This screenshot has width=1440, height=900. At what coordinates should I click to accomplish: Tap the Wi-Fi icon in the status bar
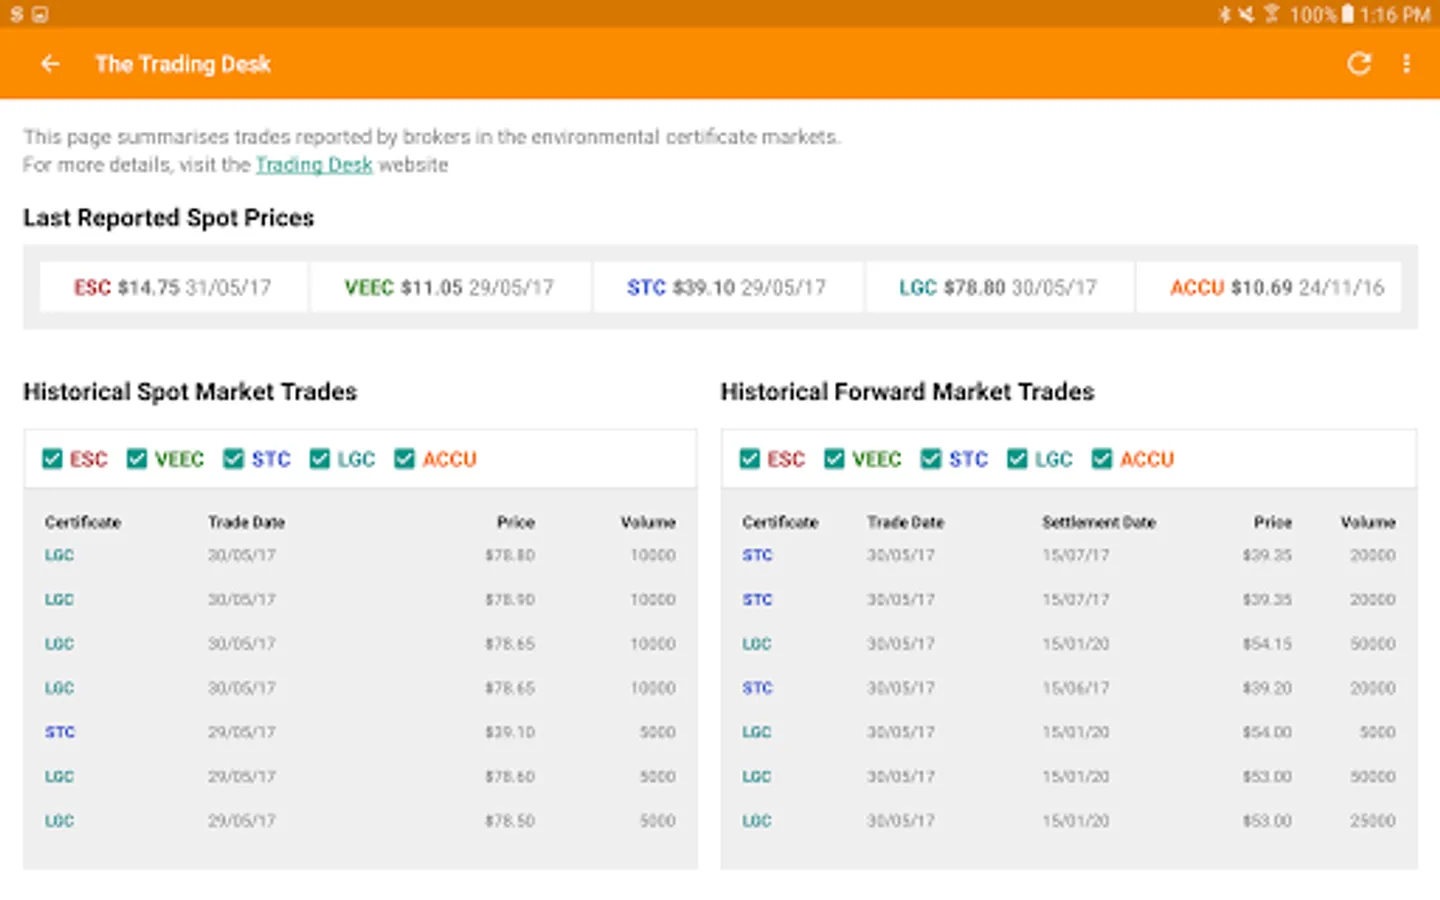(1272, 14)
